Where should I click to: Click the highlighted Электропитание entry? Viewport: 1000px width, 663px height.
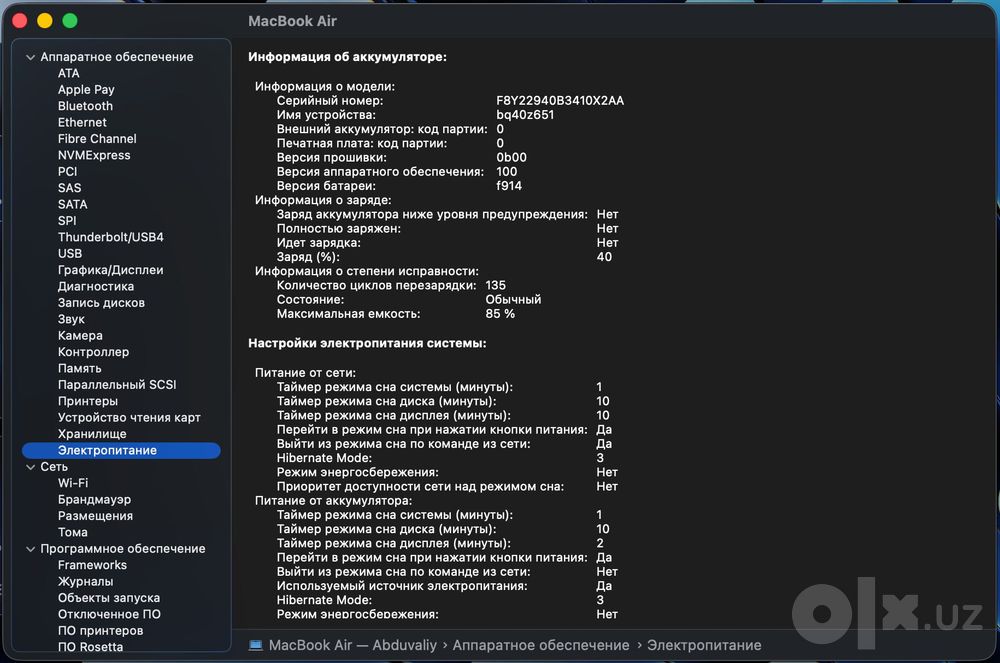point(121,451)
